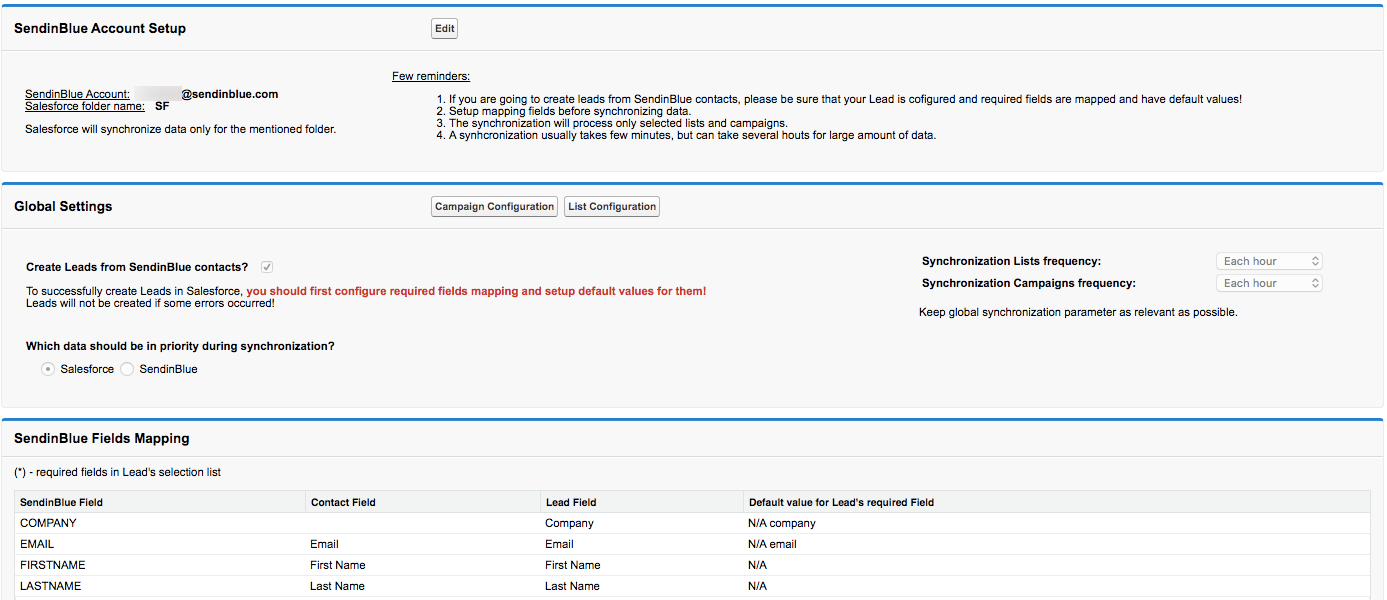Expand Synchronization Campaigns frequency dropdown
Image resolution: width=1387 pixels, height=600 pixels.
point(1270,283)
